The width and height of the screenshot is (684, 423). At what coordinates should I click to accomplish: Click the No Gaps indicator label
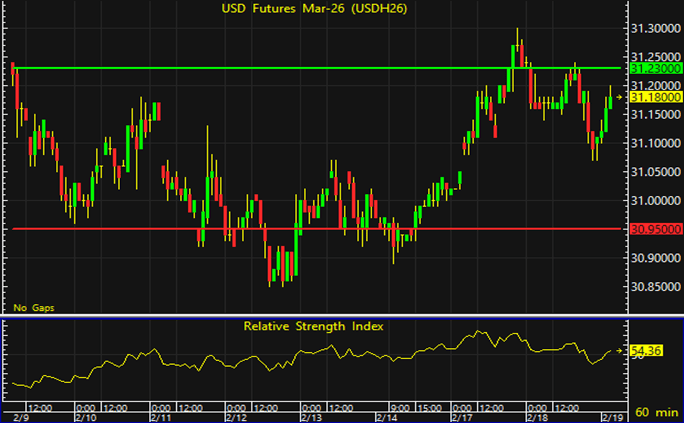[31, 306]
